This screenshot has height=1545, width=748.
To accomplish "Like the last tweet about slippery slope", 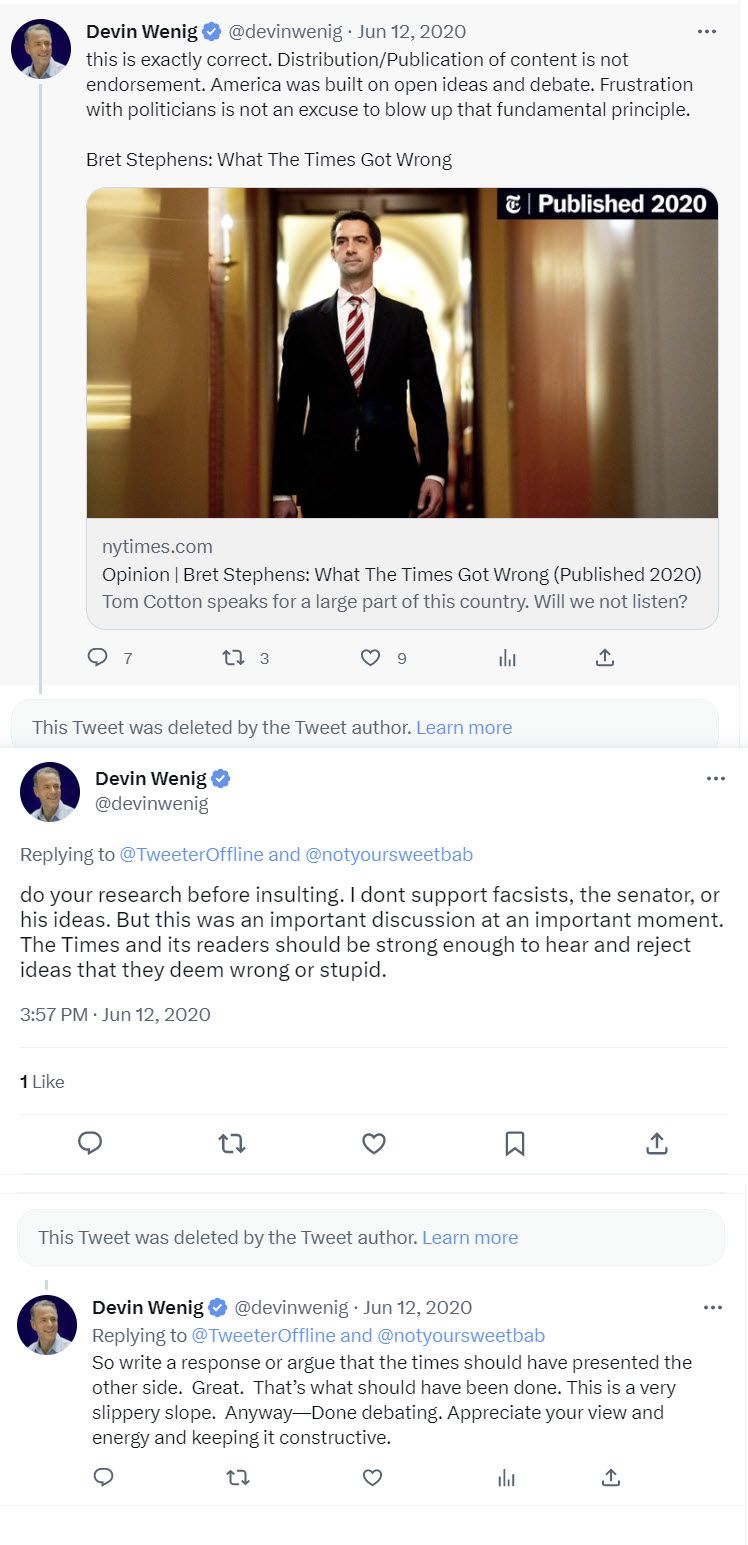I will [x=372, y=1477].
